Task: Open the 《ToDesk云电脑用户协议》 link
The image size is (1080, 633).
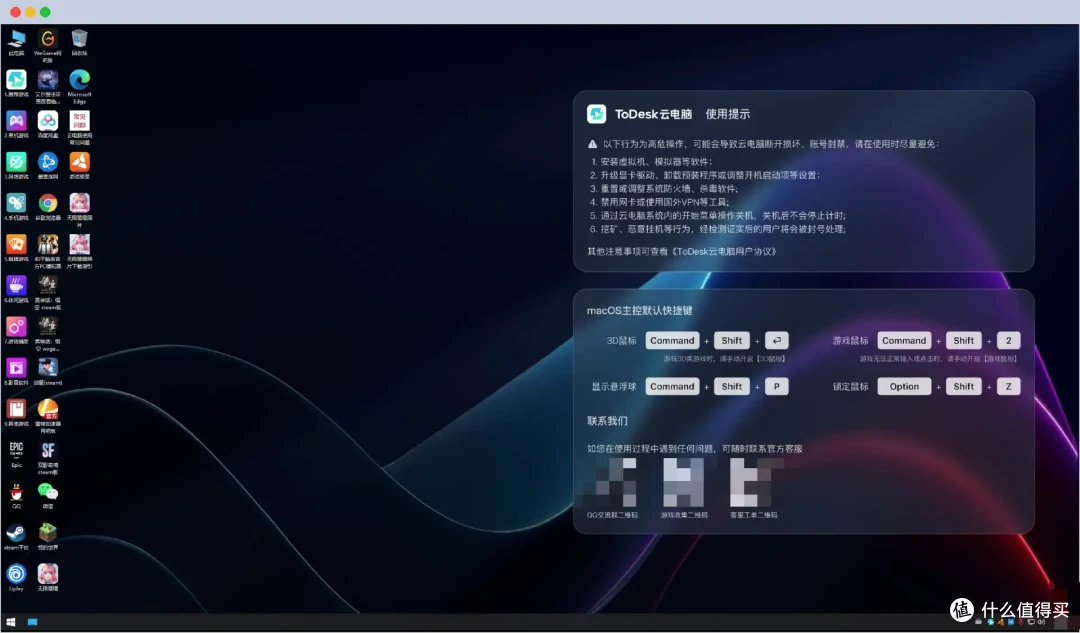Action: pos(725,251)
